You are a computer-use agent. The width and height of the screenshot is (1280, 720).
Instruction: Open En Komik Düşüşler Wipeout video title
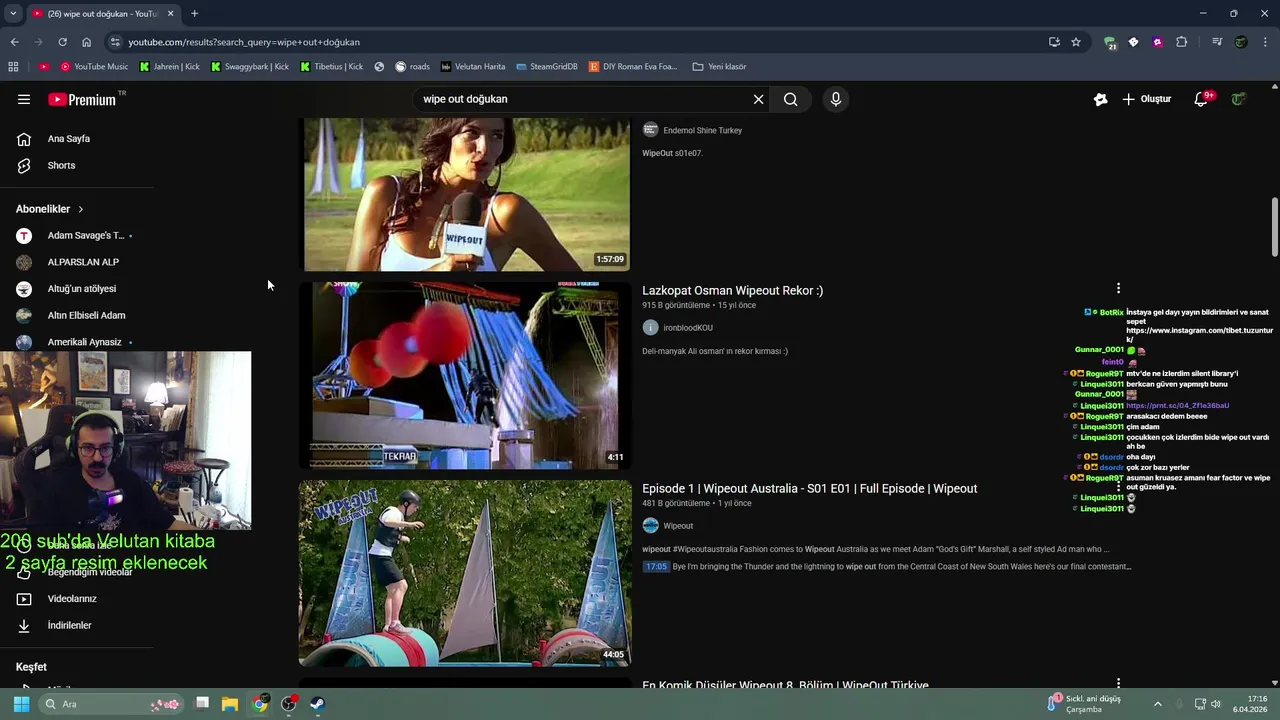point(785,685)
